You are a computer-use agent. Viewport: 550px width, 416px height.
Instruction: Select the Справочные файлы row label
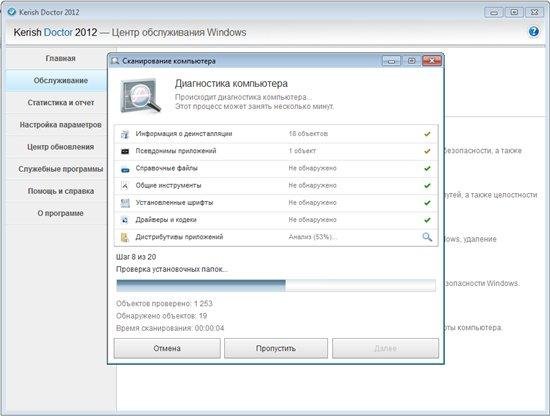166,168
